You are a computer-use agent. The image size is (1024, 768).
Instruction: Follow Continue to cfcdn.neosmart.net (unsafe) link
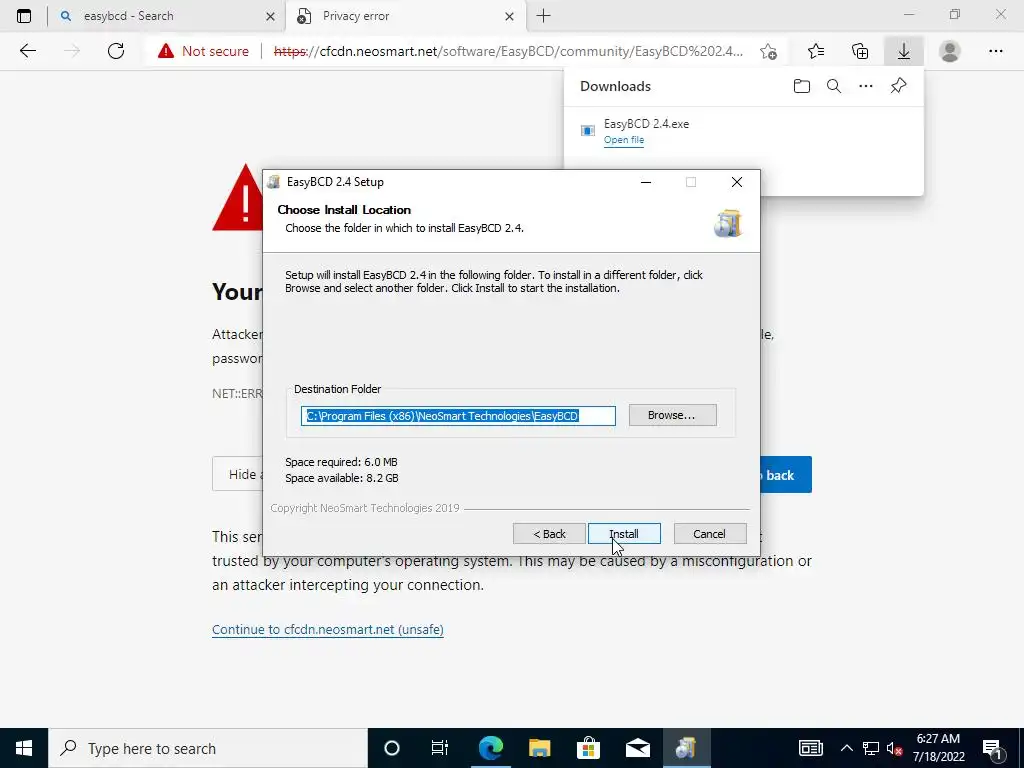pyautogui.click(x=328, y=630)
